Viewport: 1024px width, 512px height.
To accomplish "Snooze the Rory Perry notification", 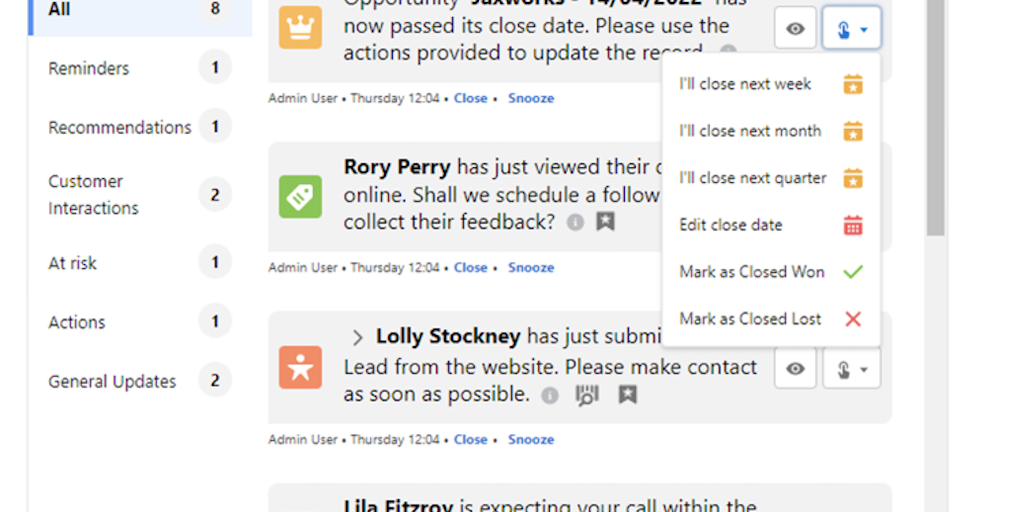I will 530,267.
